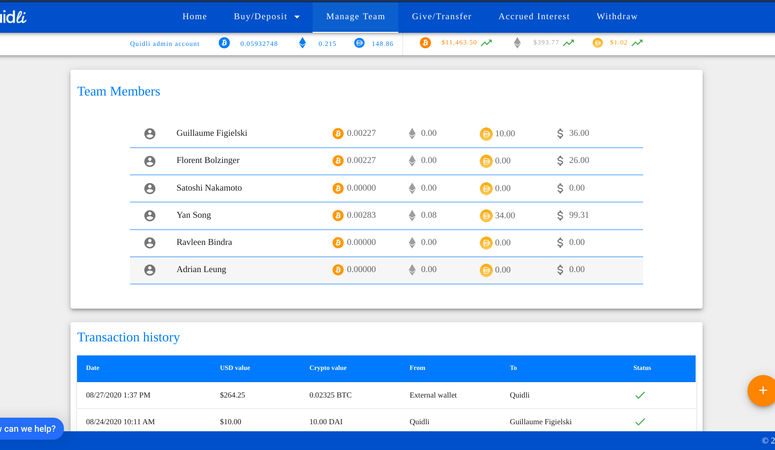Click the DAI price icon near $1.02
The width and height of the screenshot is (775, 450).
598,43
